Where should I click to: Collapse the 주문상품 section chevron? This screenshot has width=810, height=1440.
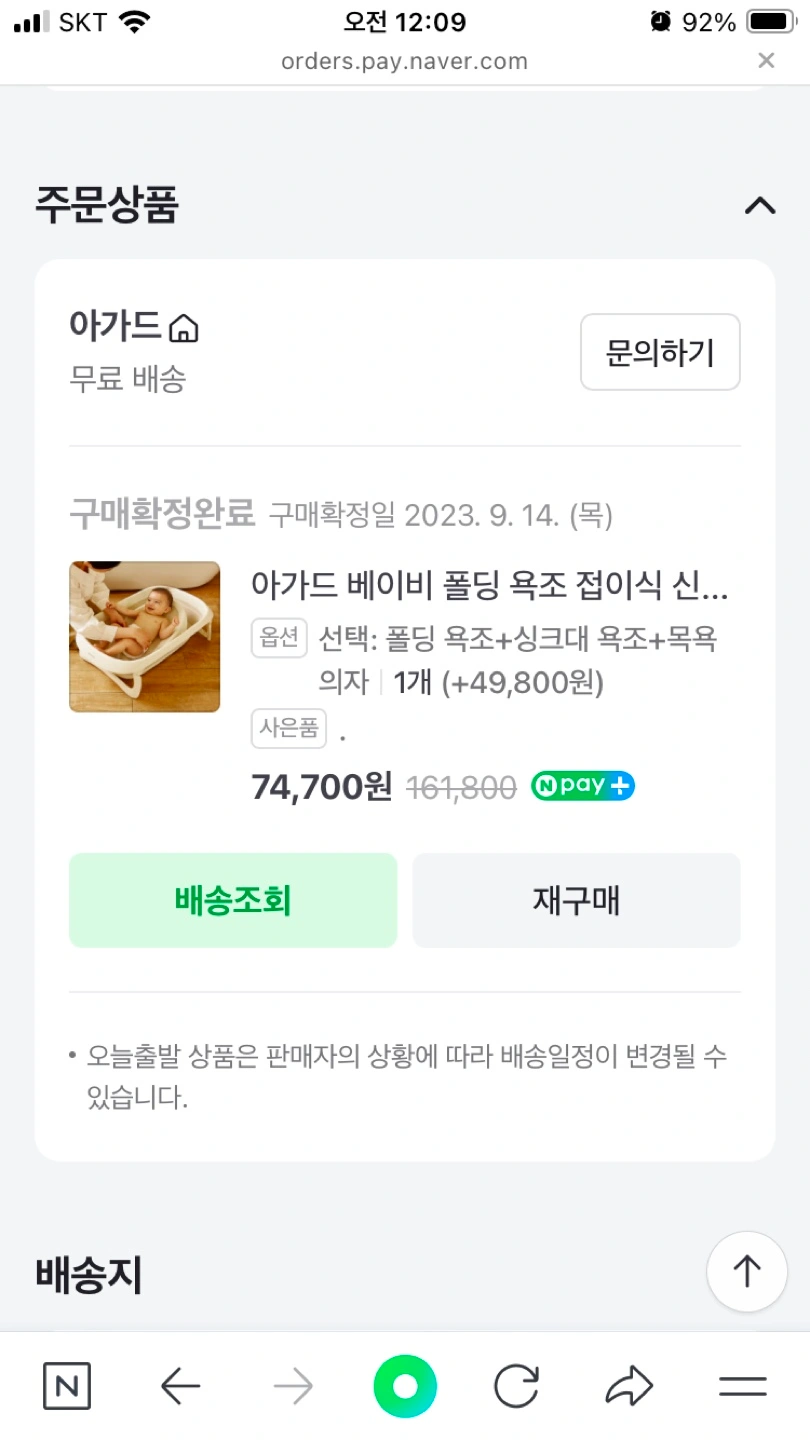point(760,206)
